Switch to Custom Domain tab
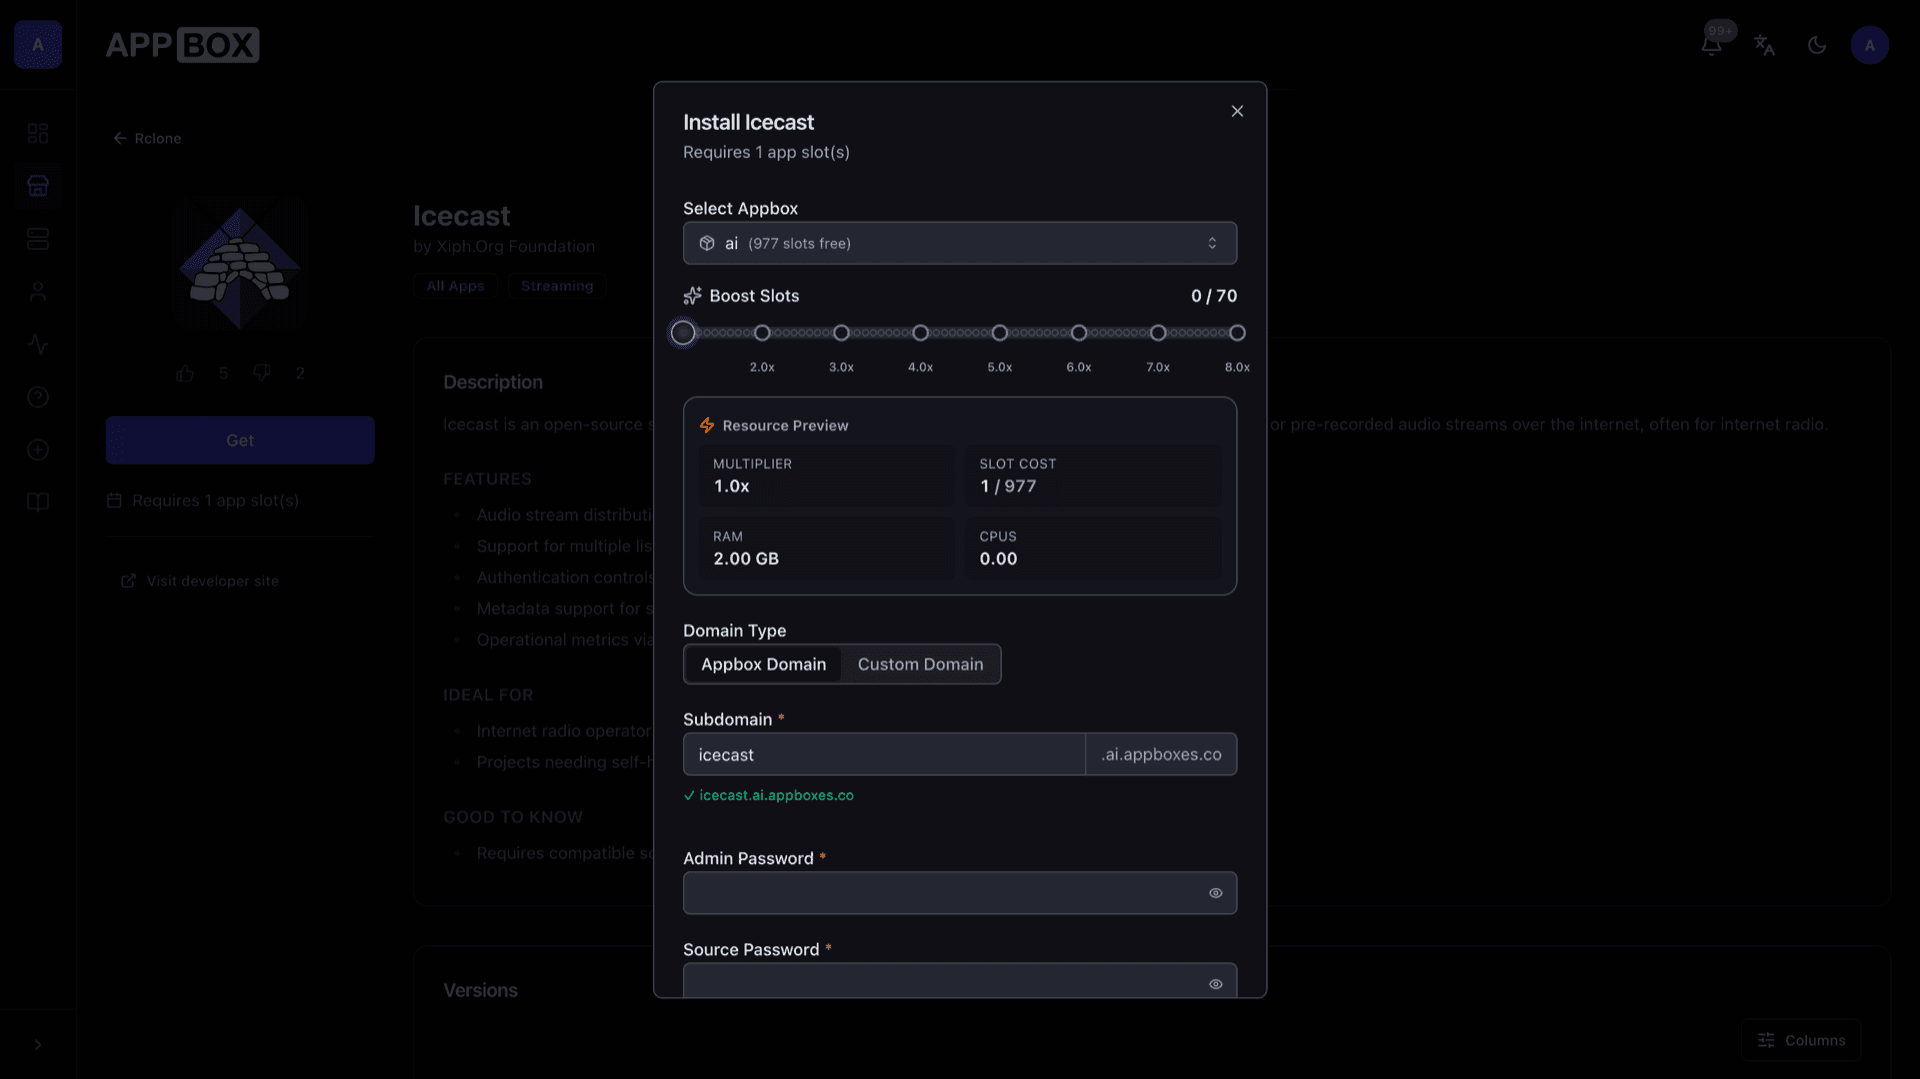The width and height of the screenshot is (1920, 1079). (x=920, y=664)
